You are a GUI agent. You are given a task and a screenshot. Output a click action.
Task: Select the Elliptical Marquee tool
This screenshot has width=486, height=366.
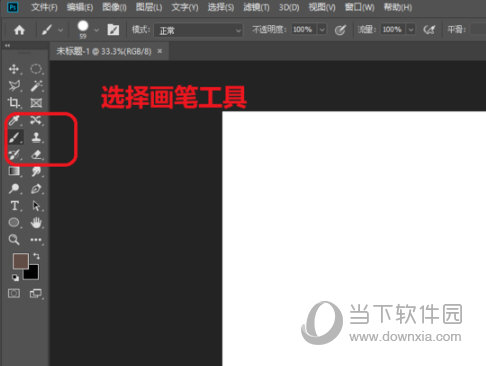(36, 69)
